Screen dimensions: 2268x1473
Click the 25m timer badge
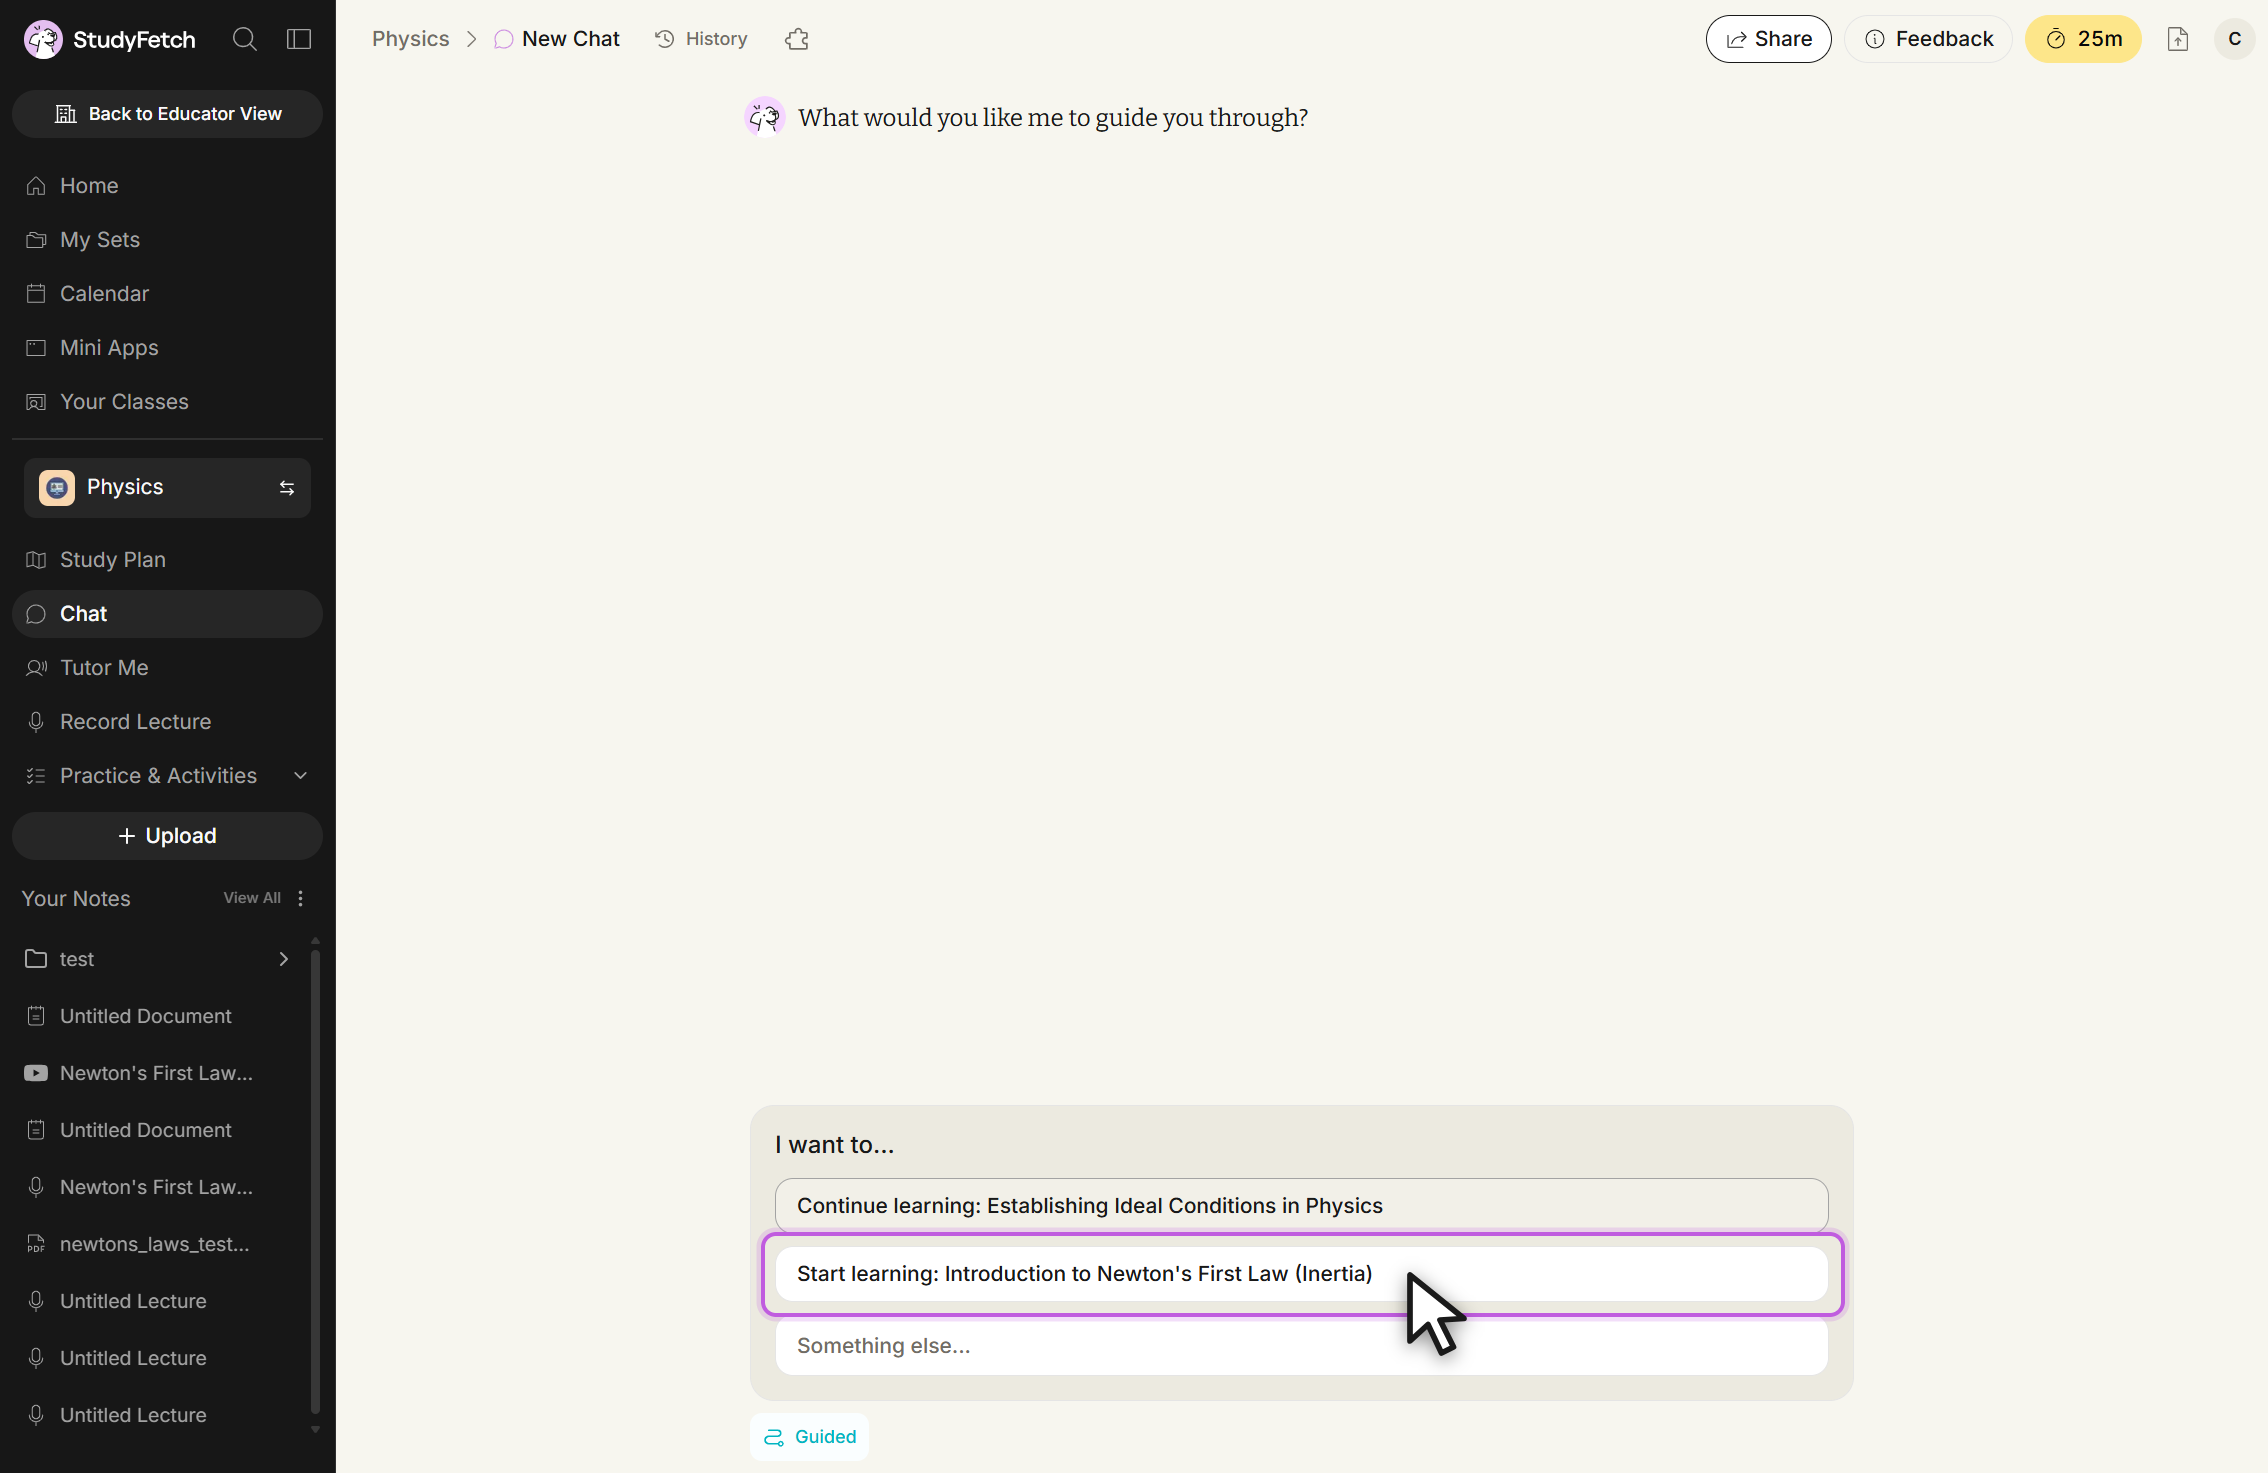[x=2083, y=39]
